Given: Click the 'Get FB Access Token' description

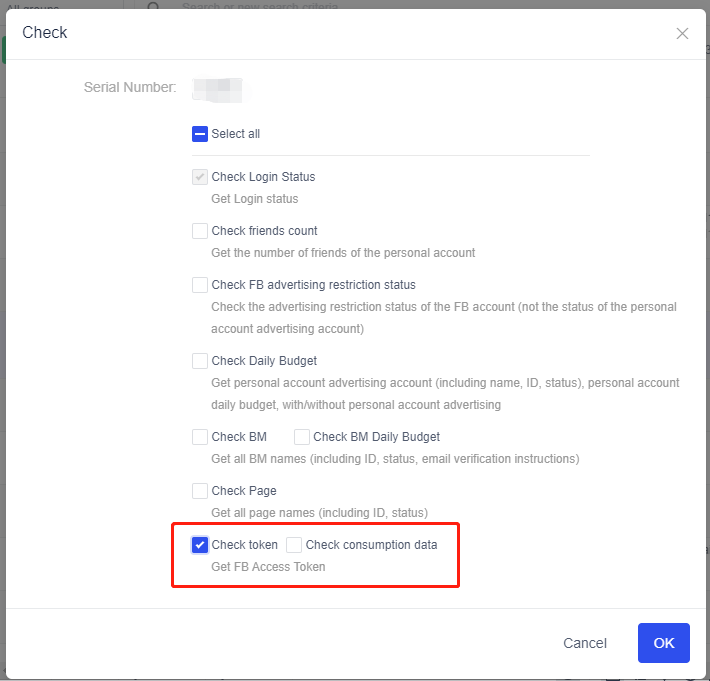Looking at the screenshot, I should tap(268, 567).
